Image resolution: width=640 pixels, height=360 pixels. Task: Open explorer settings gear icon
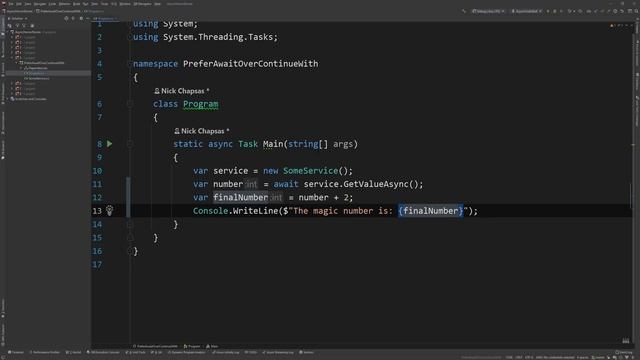81,18
